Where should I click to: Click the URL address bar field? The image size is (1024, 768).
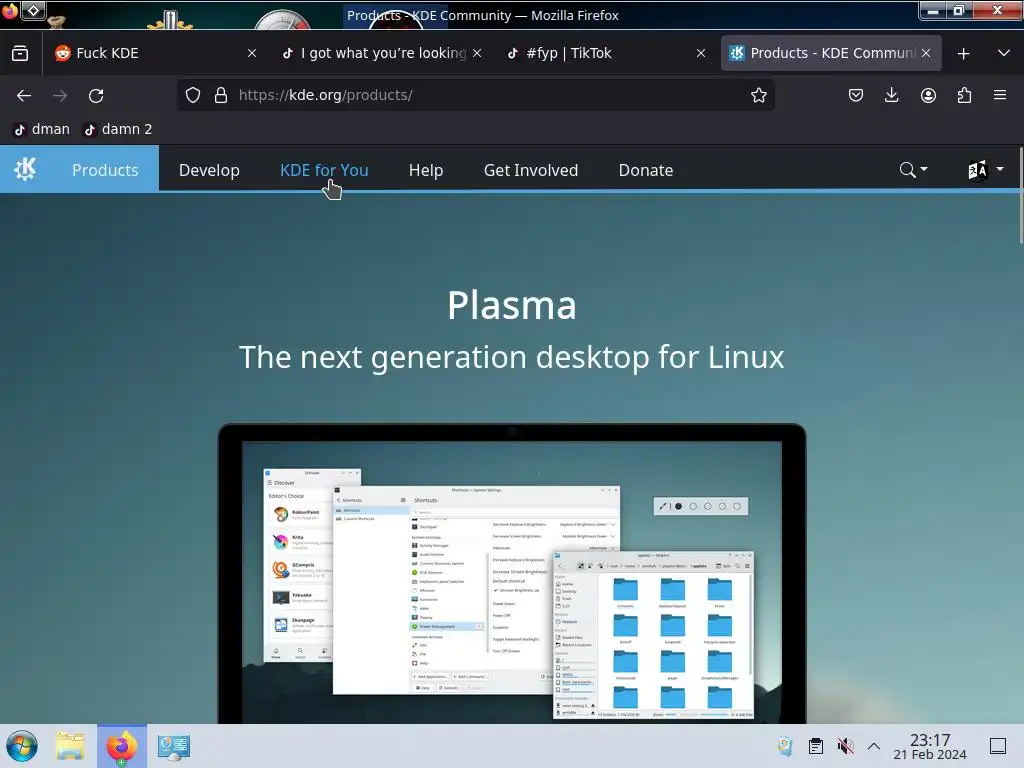pos(475,95)
